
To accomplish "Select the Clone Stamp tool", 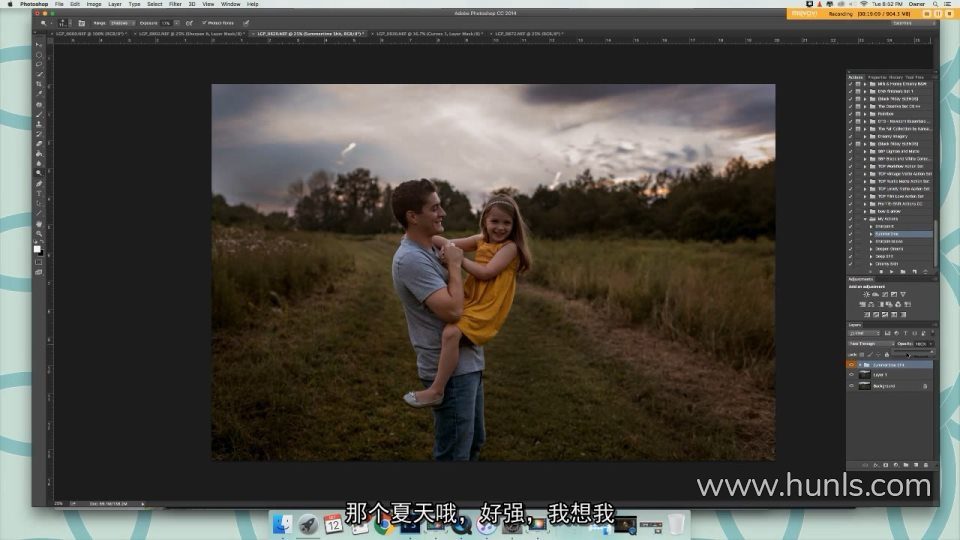I will point(39,124).
